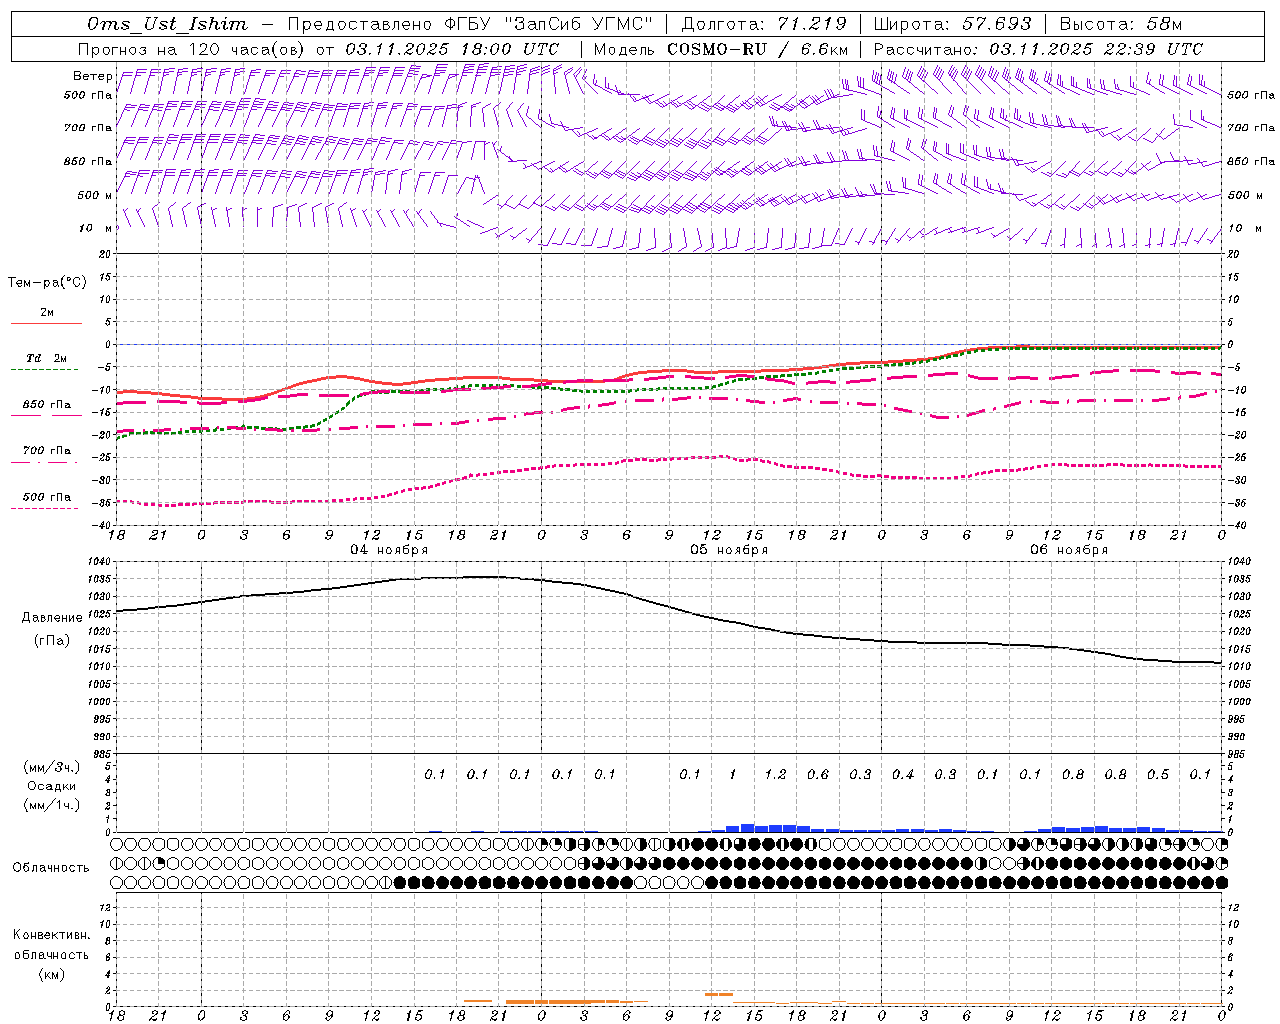Click the station name Oms_Ust_Ishim in the header
This screenshot has width=1280, height=1024.
(x=167, y=24)
